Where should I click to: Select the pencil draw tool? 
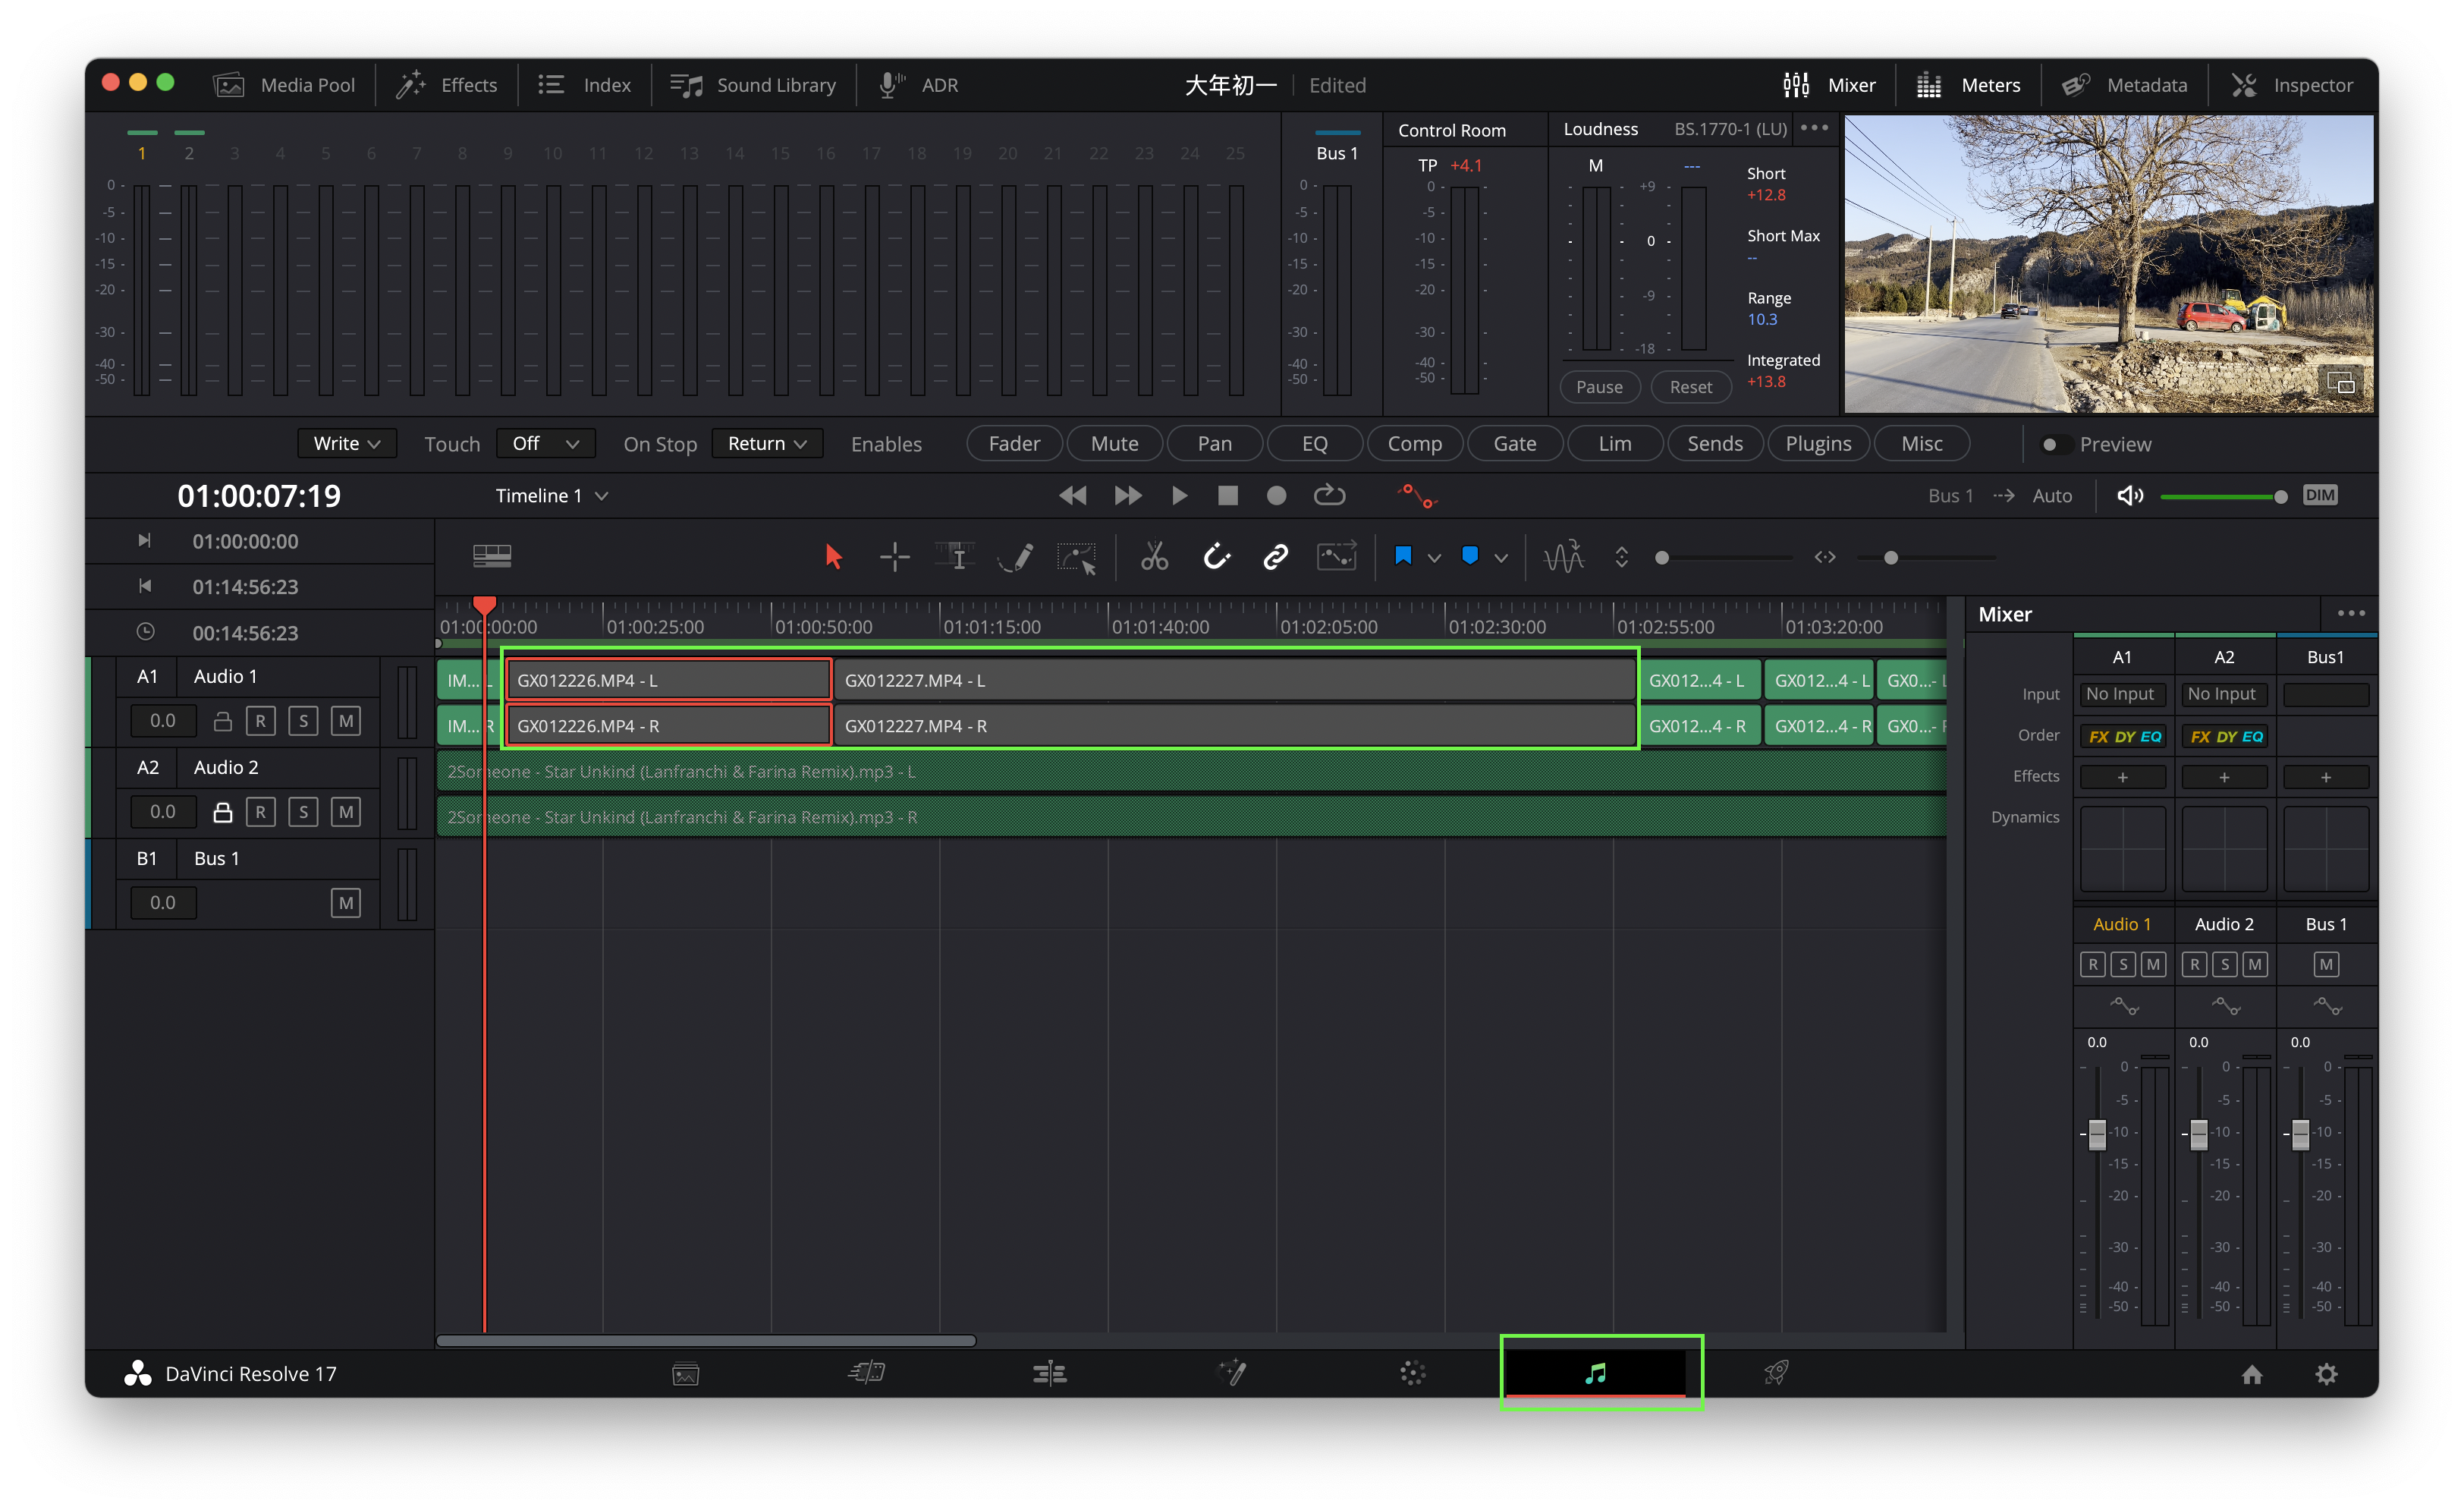[1016, 557]
